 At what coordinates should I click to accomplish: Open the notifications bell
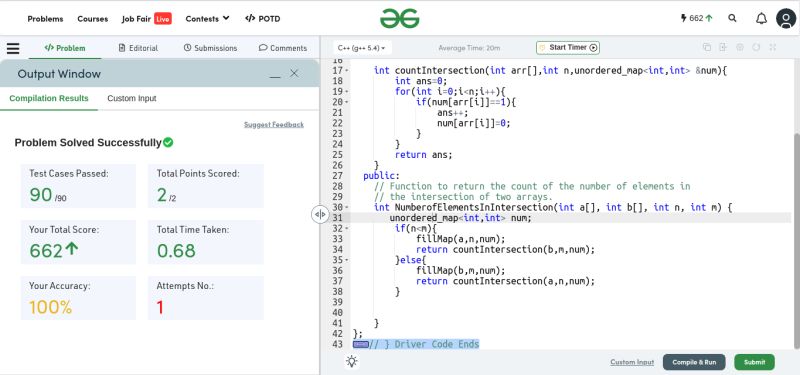[x=761, y=18]
